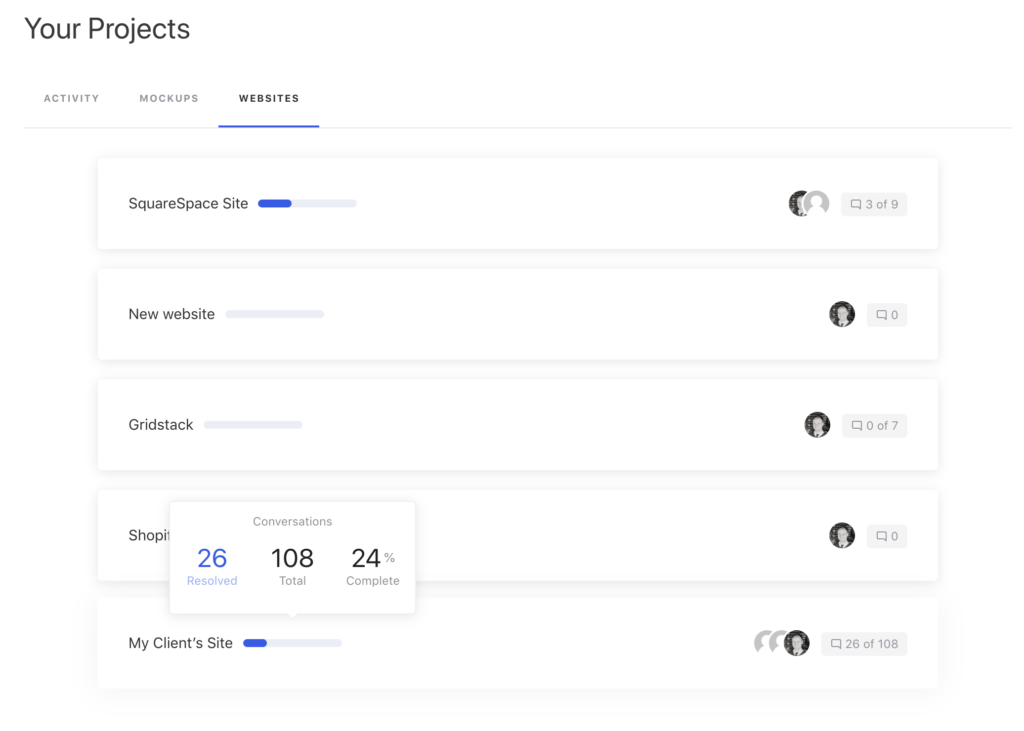The image size is (1024, 731).
Task: Open the 26 of 108 comment badge
Action: 863,643
